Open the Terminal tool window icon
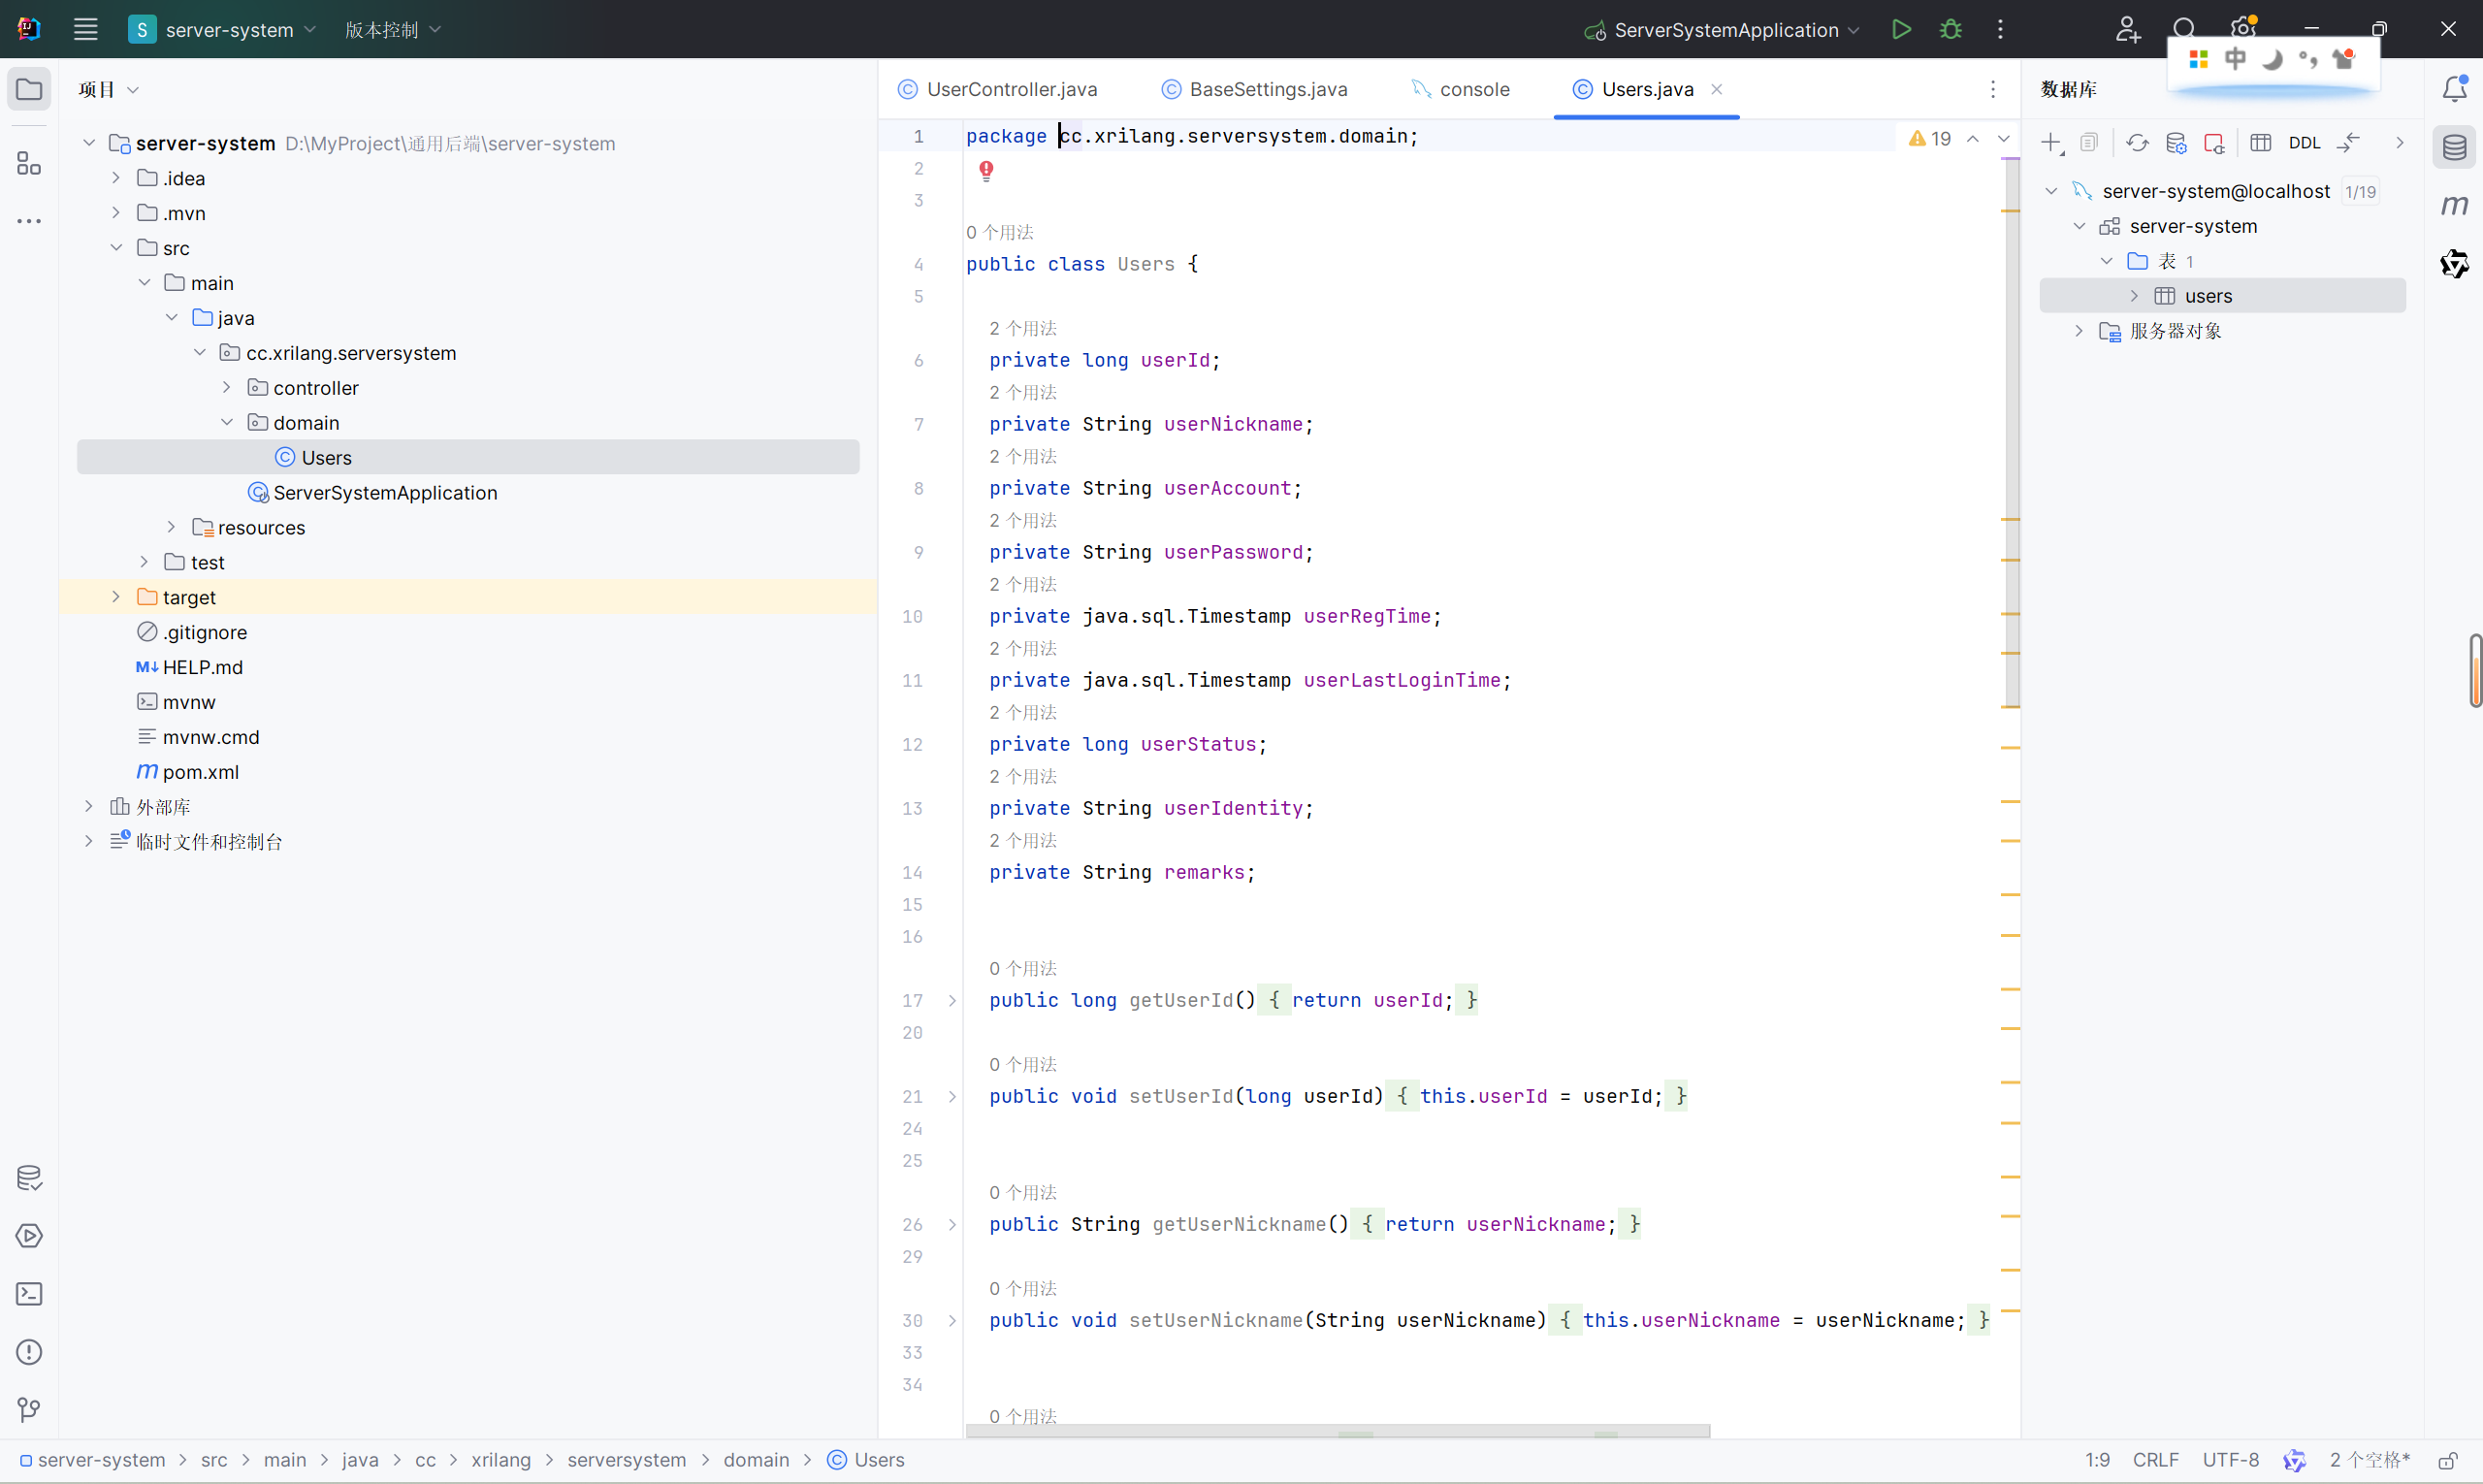This screenshot has height=1484, width=2483. 29,1294
